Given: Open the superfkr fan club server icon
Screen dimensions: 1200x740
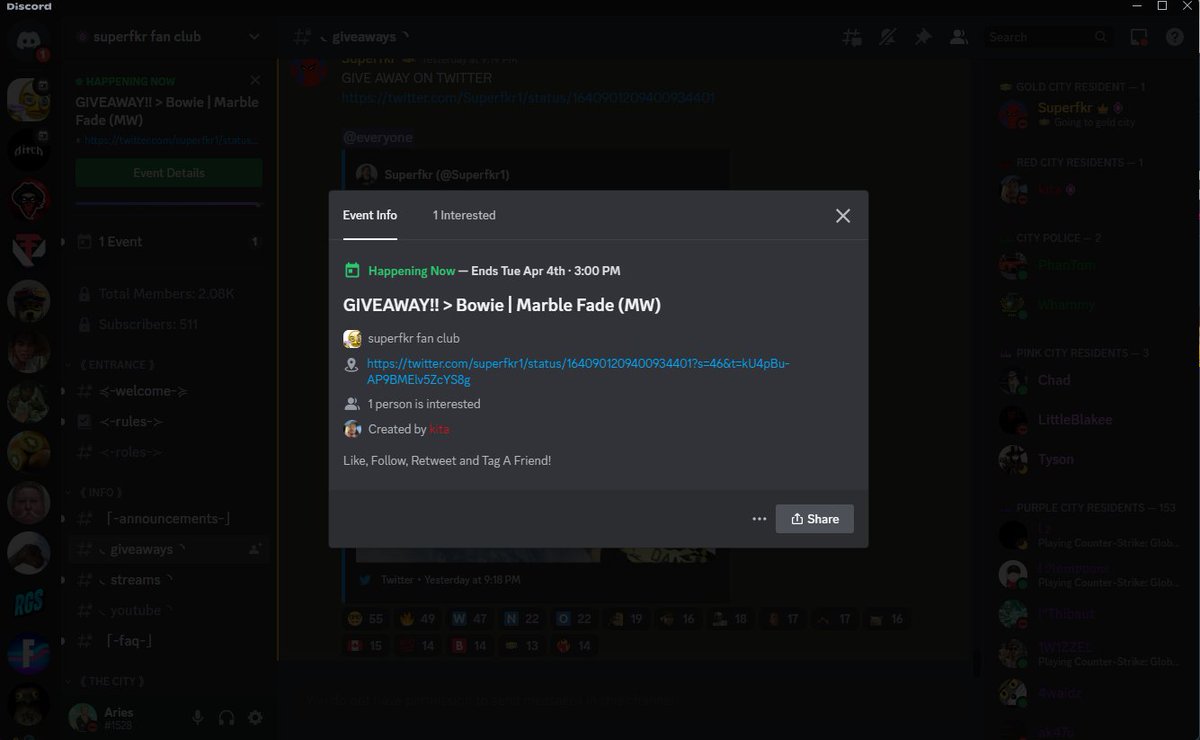Looking at the screenshot, I should [28, 98].
